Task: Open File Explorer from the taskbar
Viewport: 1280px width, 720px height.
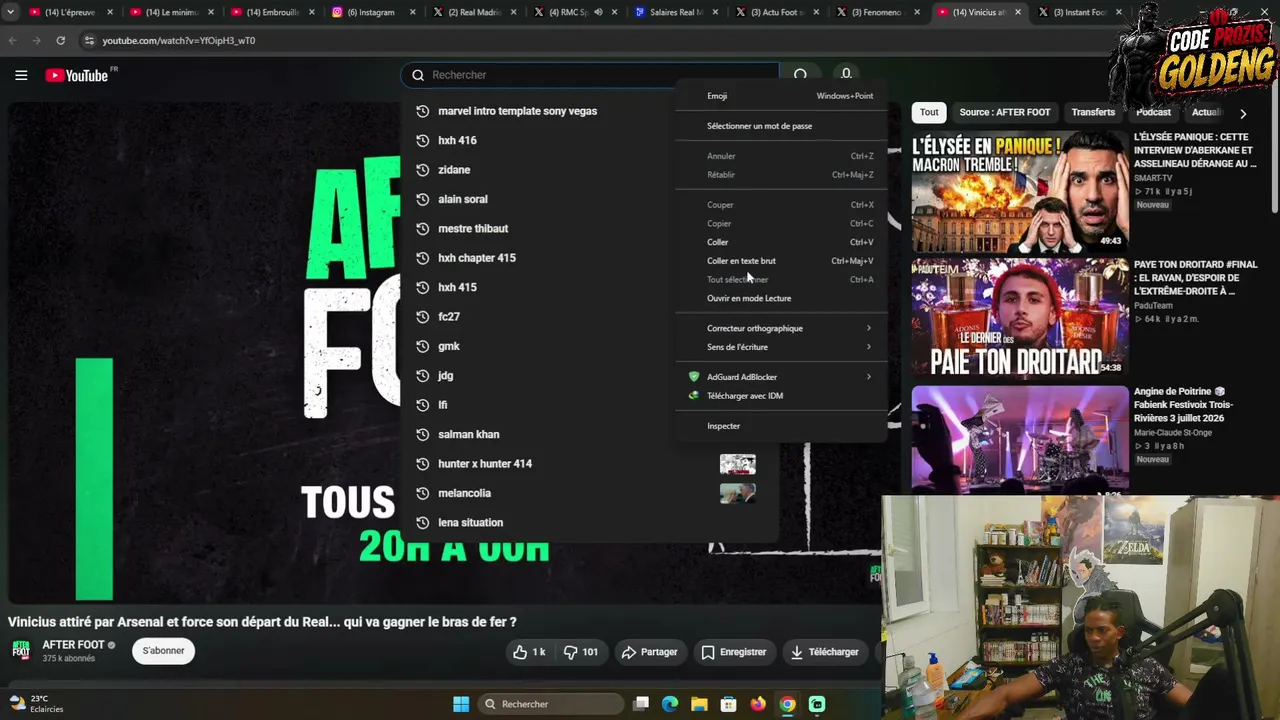Action: tap(699, 704)
